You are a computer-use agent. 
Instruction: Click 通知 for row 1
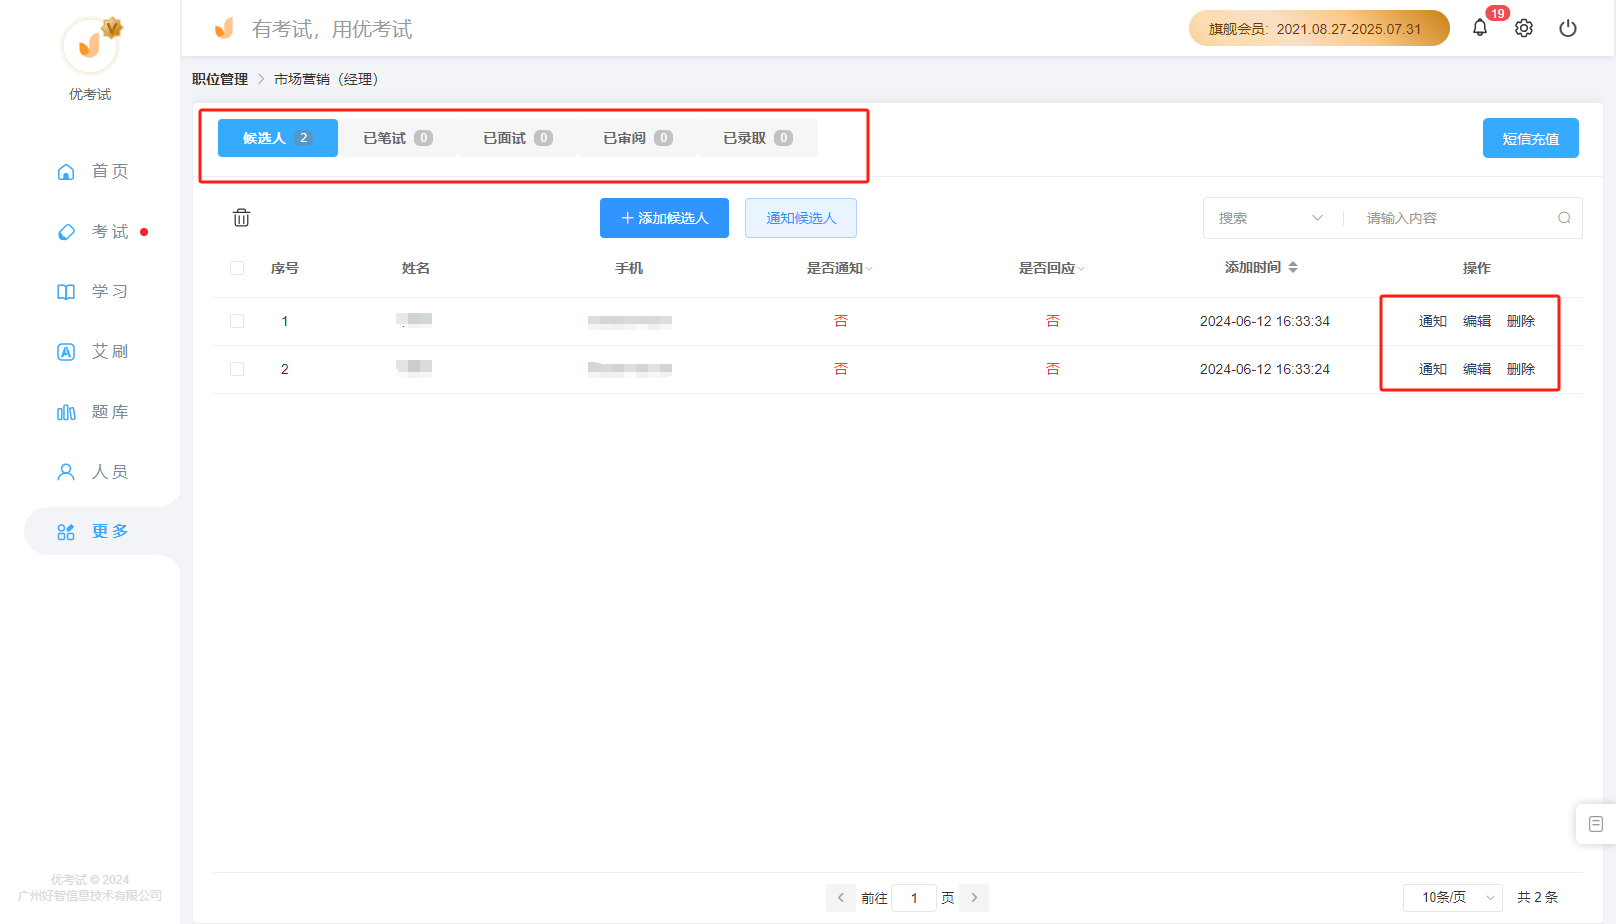point(1432,321)
